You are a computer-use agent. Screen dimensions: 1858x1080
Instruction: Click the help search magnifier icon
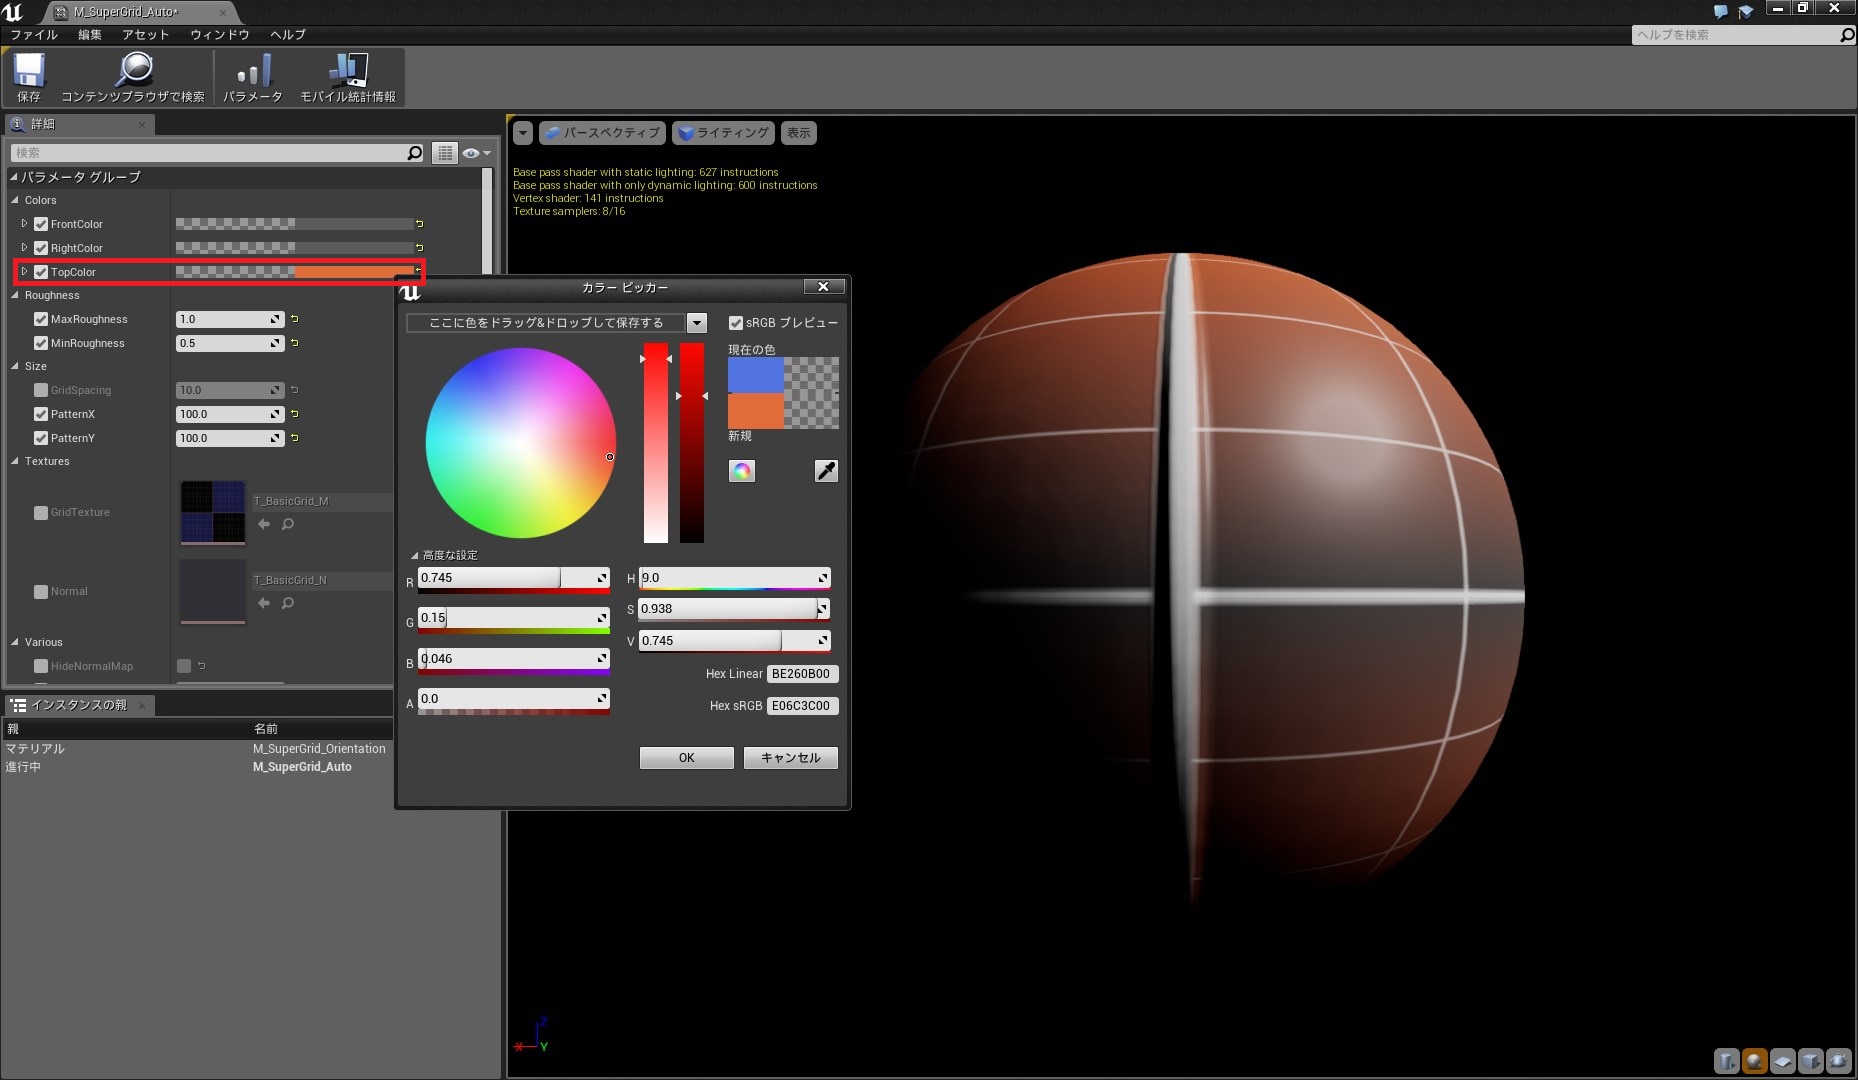pyautogui.click(x=1846, y=35)
